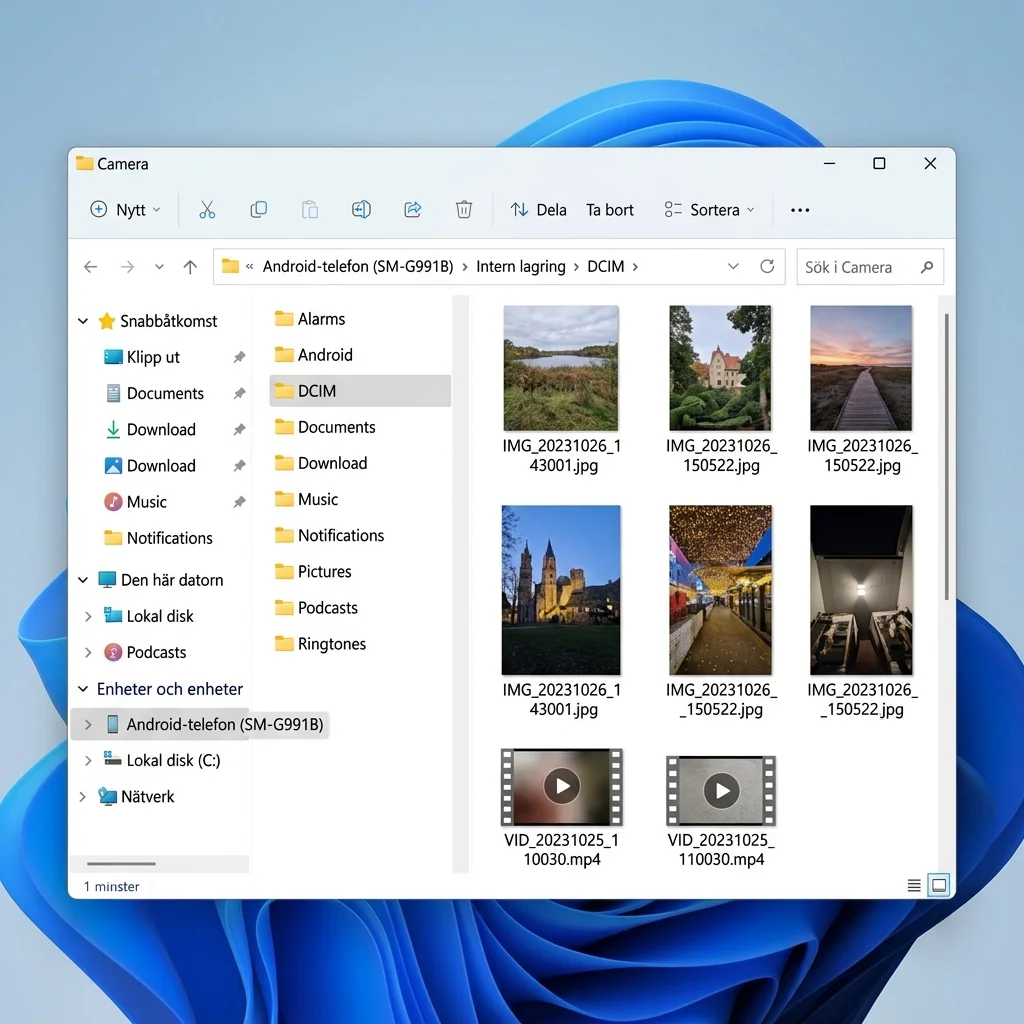This screenshot has height=1024, width=1024.
Task: Select Klipp ut in quick access
Action: (153, 357)
